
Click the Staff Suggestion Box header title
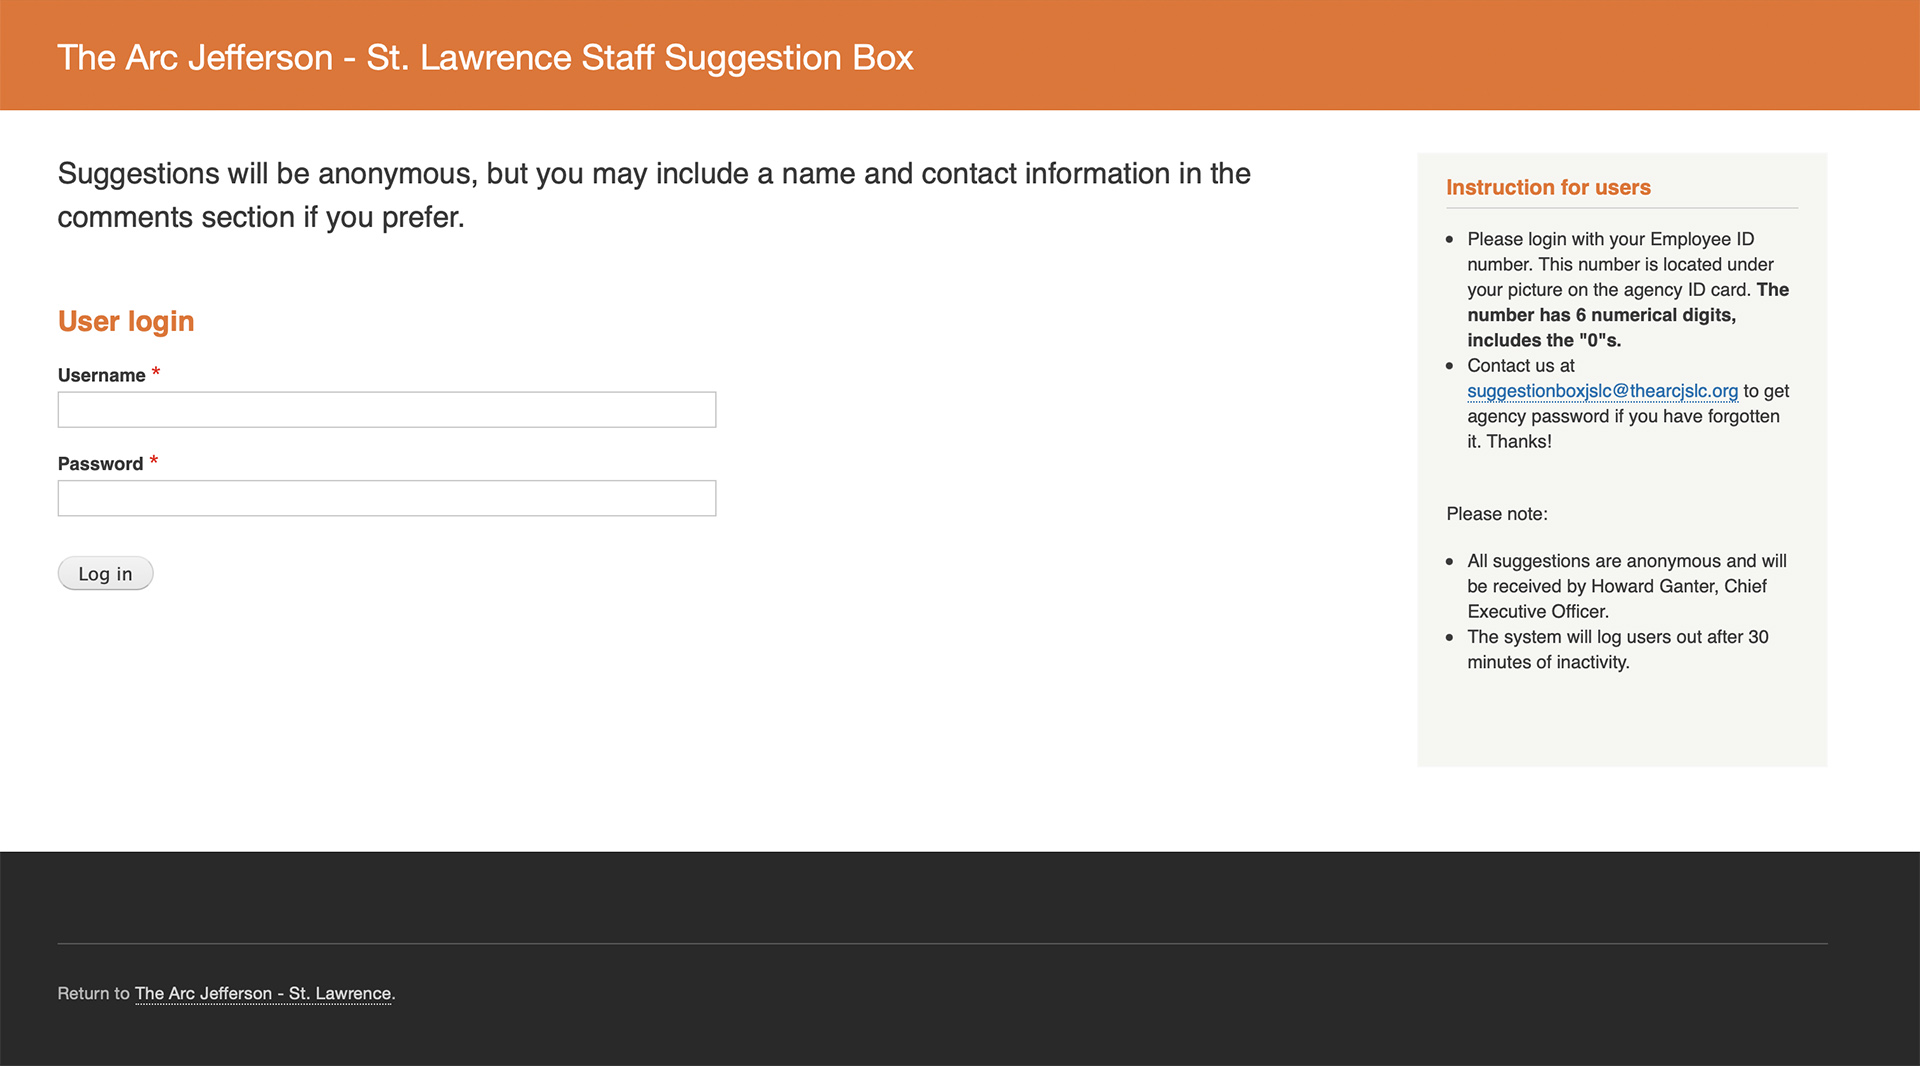(485, 57)
